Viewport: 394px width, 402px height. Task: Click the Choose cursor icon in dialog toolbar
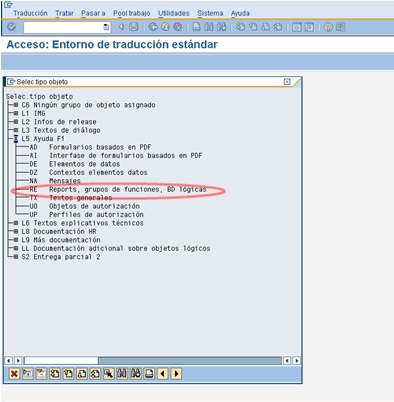tap(109, 374)
